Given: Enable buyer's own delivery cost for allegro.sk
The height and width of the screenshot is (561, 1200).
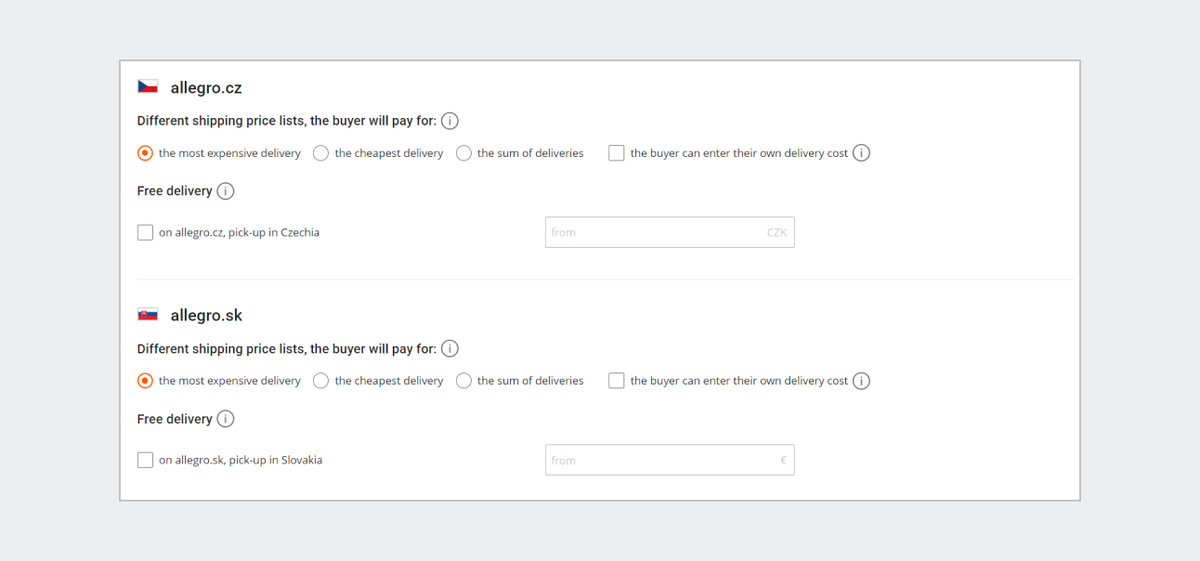Looking at the screenshot, I should tap(617, 381).
